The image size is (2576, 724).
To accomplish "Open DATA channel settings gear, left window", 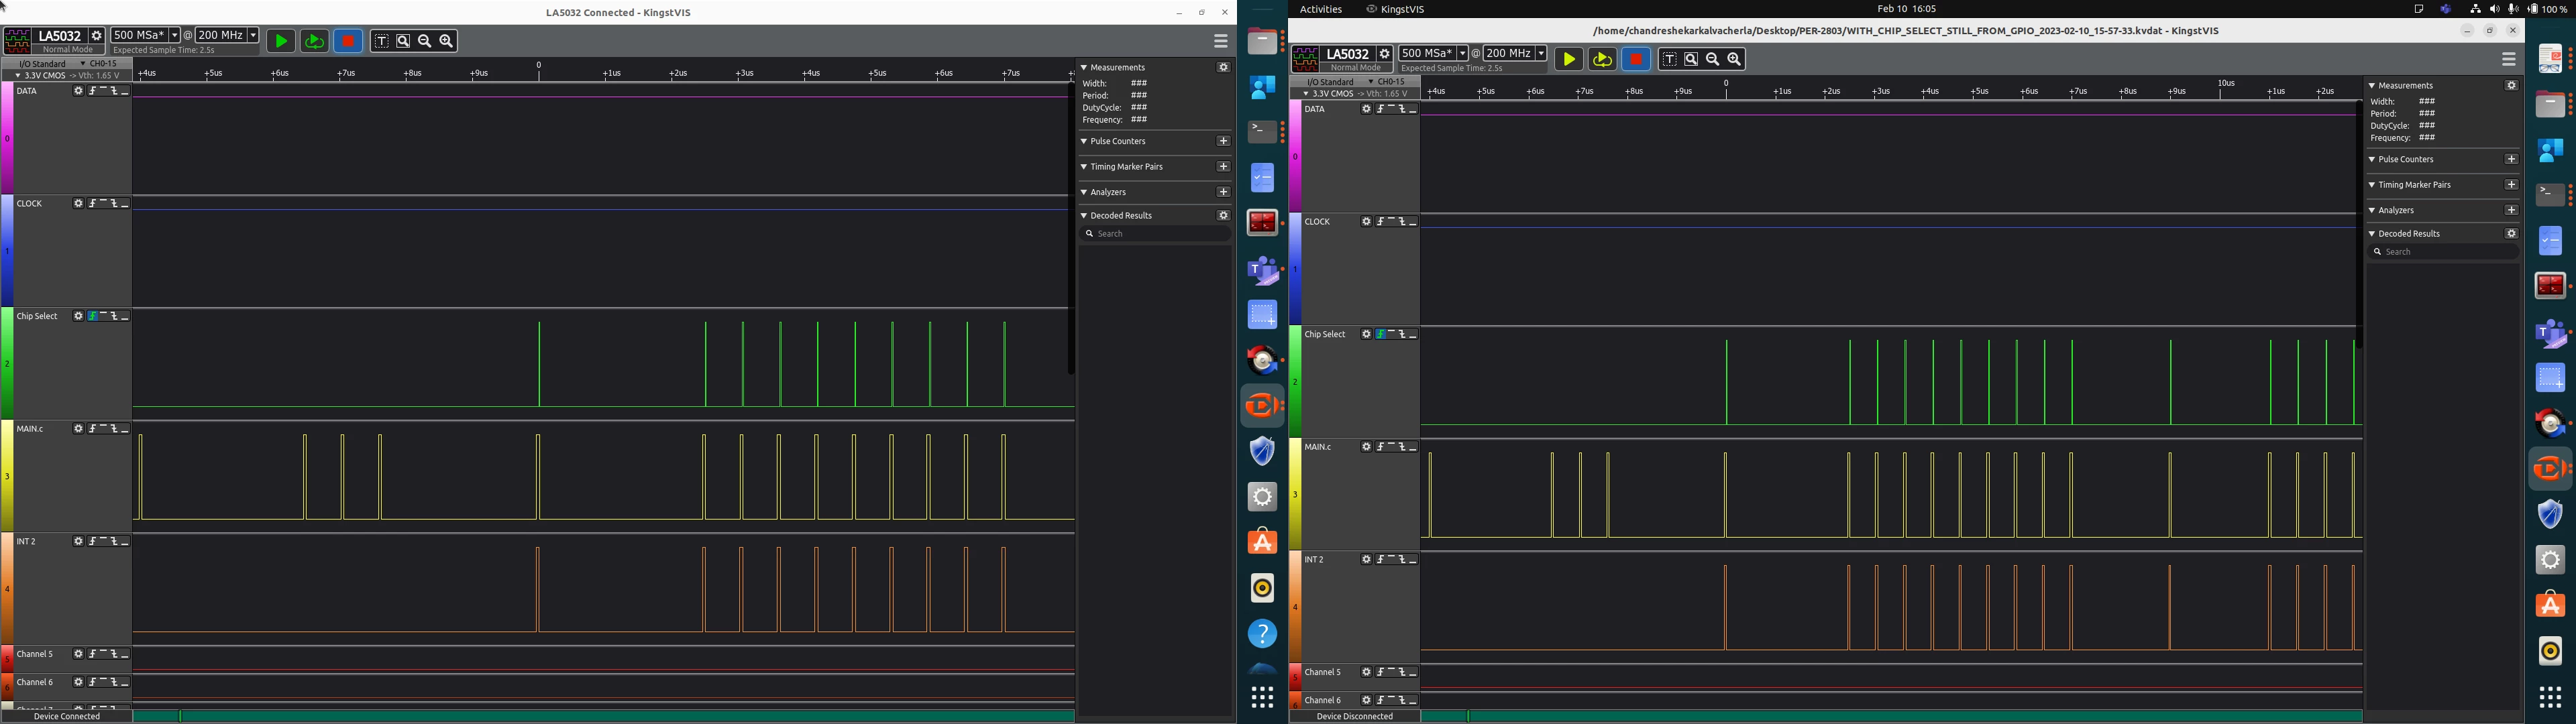I will tap(78, 91).
